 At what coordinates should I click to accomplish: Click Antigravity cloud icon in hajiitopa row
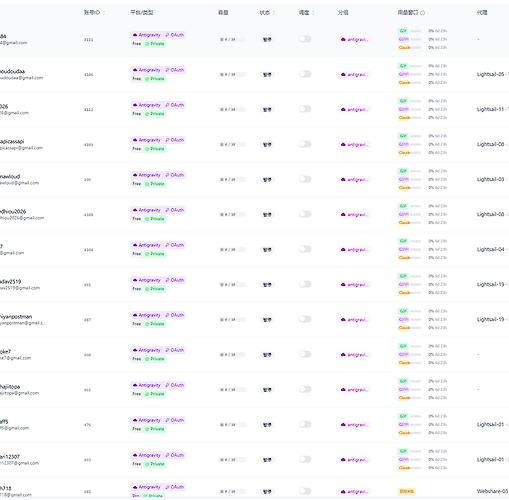click(x=135, y=385)
